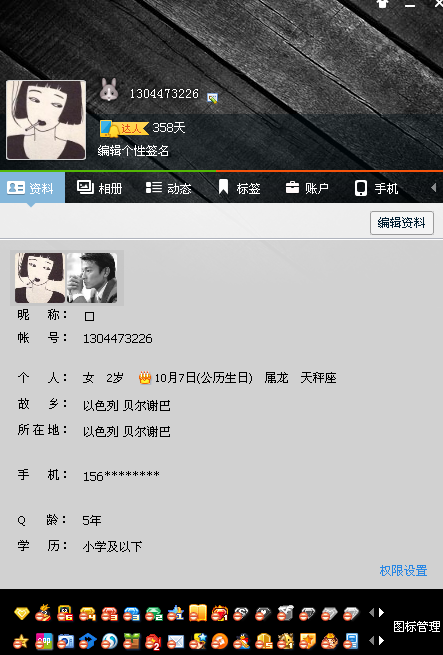Click the birthday crown icon beside 10月7日
The height and width of the screenshot is (655, 443).
click(x=145, y=378)
